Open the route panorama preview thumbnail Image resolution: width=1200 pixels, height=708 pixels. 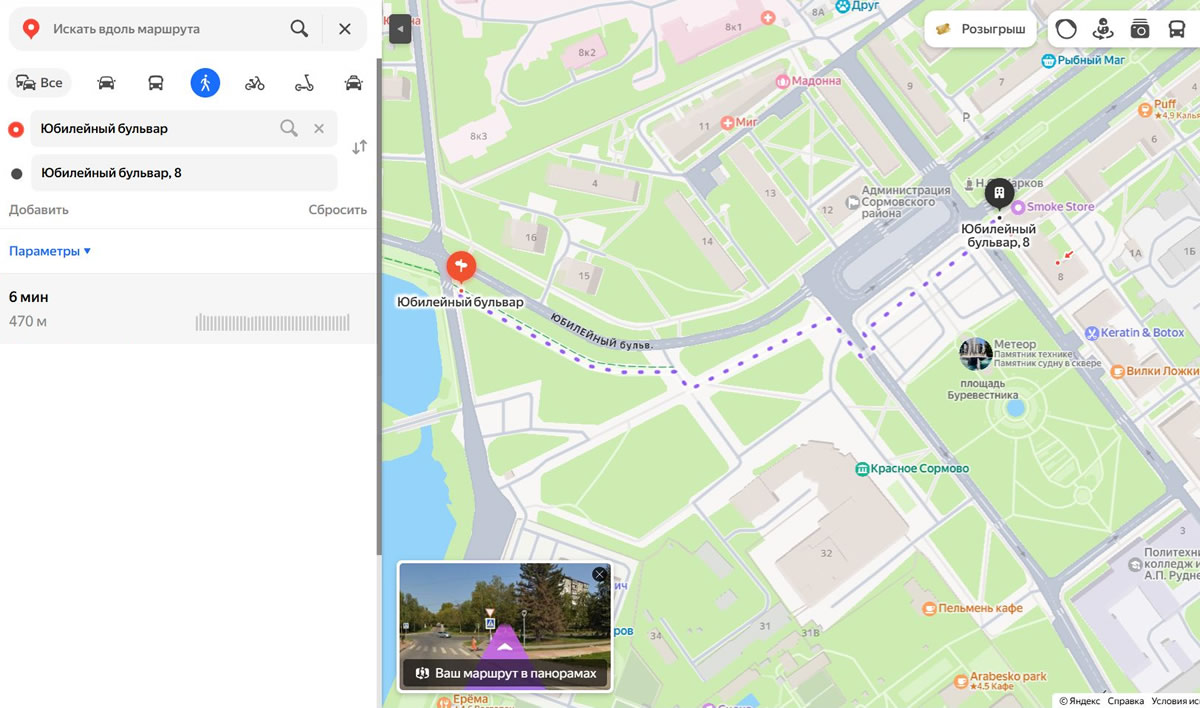504,615
